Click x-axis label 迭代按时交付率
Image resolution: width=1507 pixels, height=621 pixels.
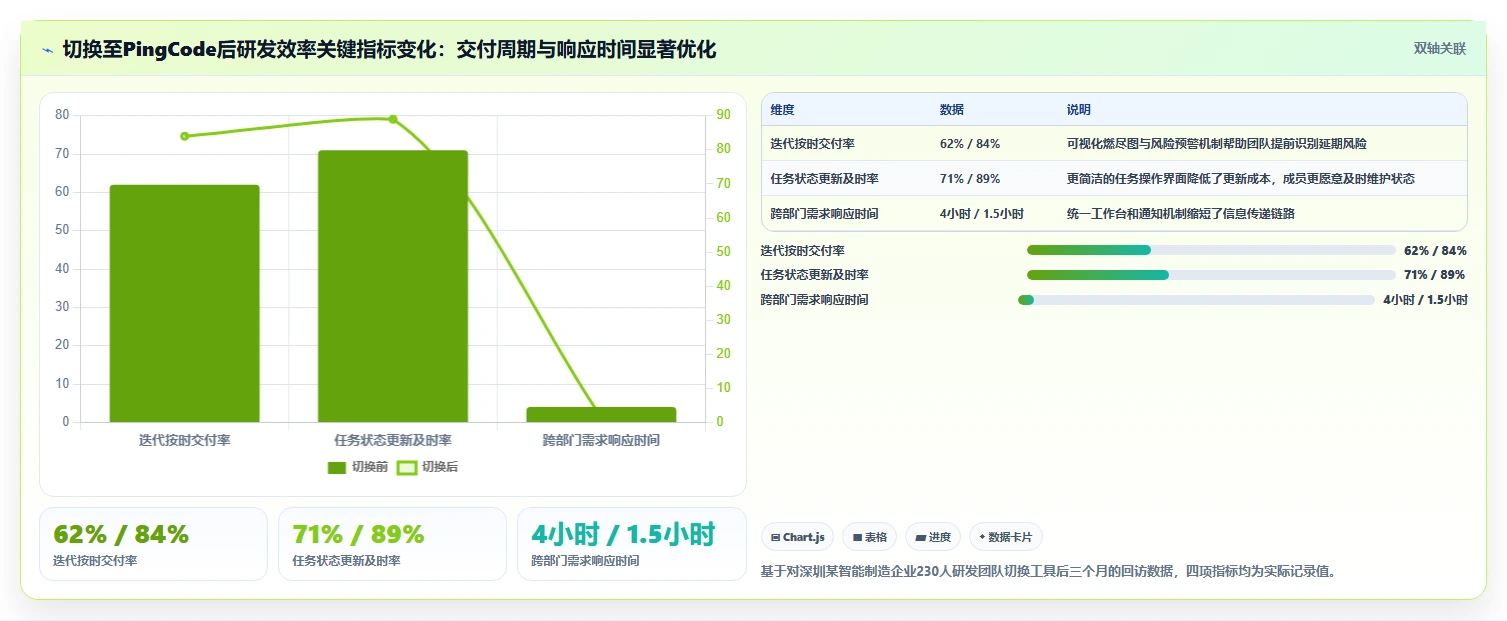(x=184, y=440)
